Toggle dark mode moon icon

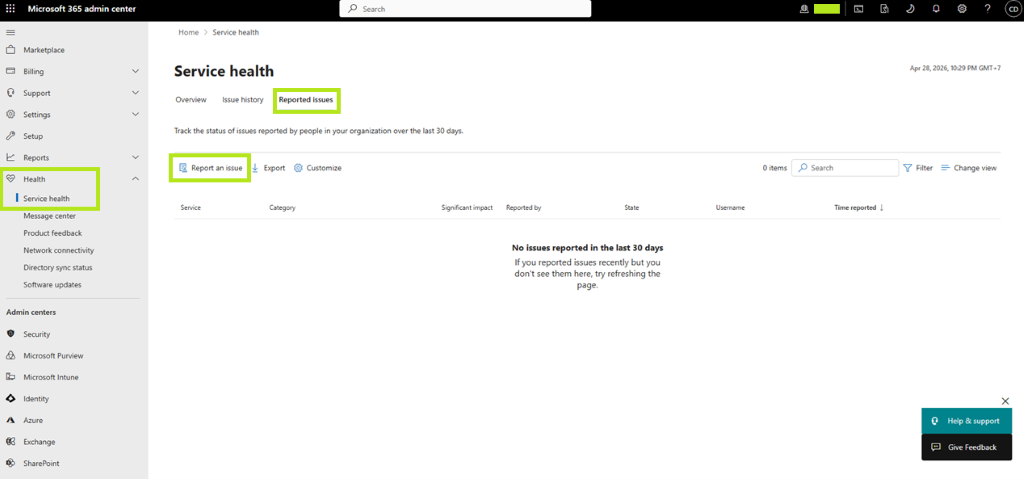(910, 8)
